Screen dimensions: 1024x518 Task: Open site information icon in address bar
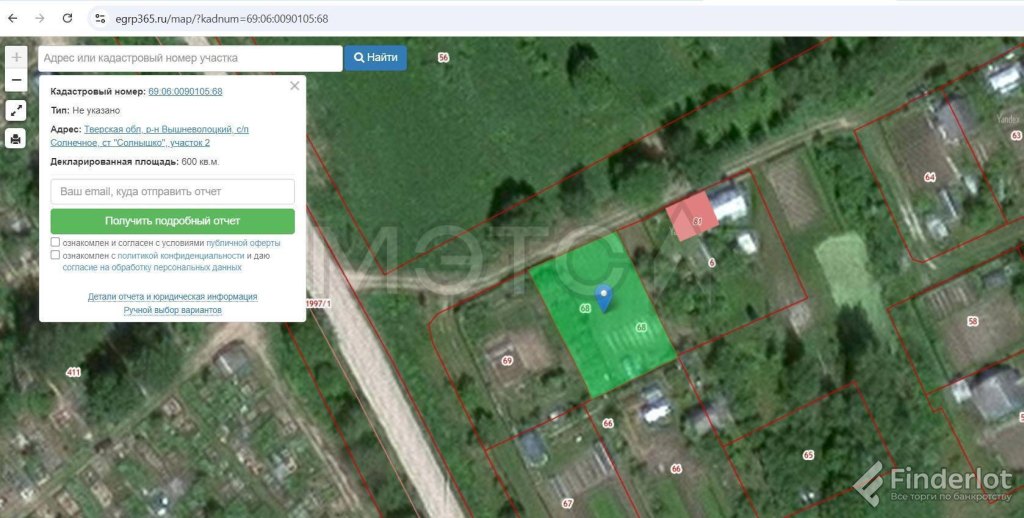[99, 18]
